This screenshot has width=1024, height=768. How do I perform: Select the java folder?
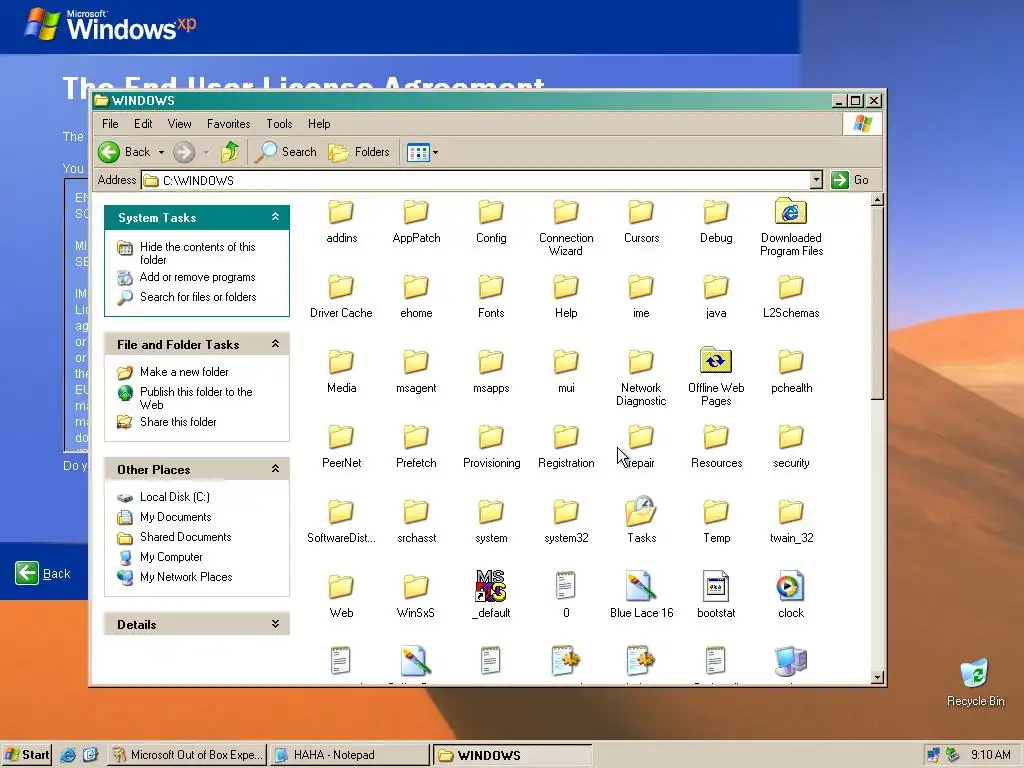pyautogui.click(x=716, y=296)
